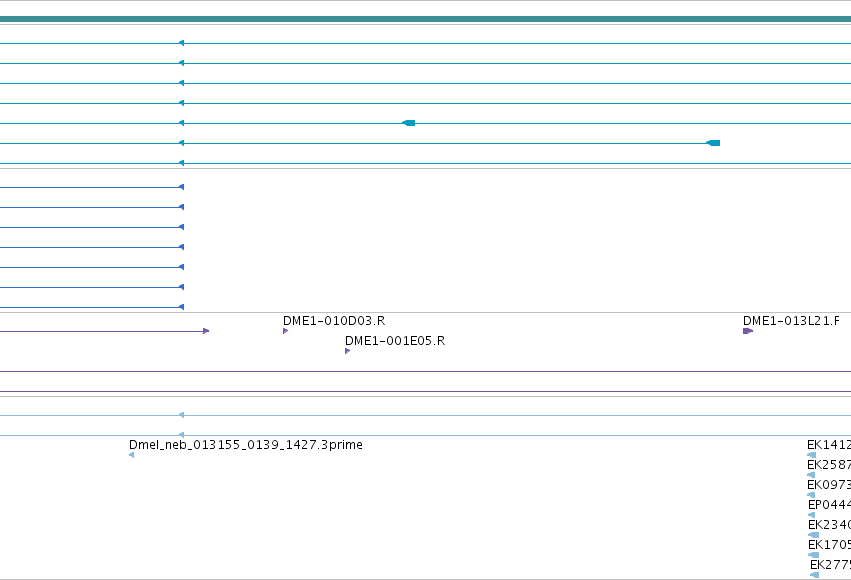Click the EK2340 feature label
This screenshot has width=851, height=580.
(829, 525)
